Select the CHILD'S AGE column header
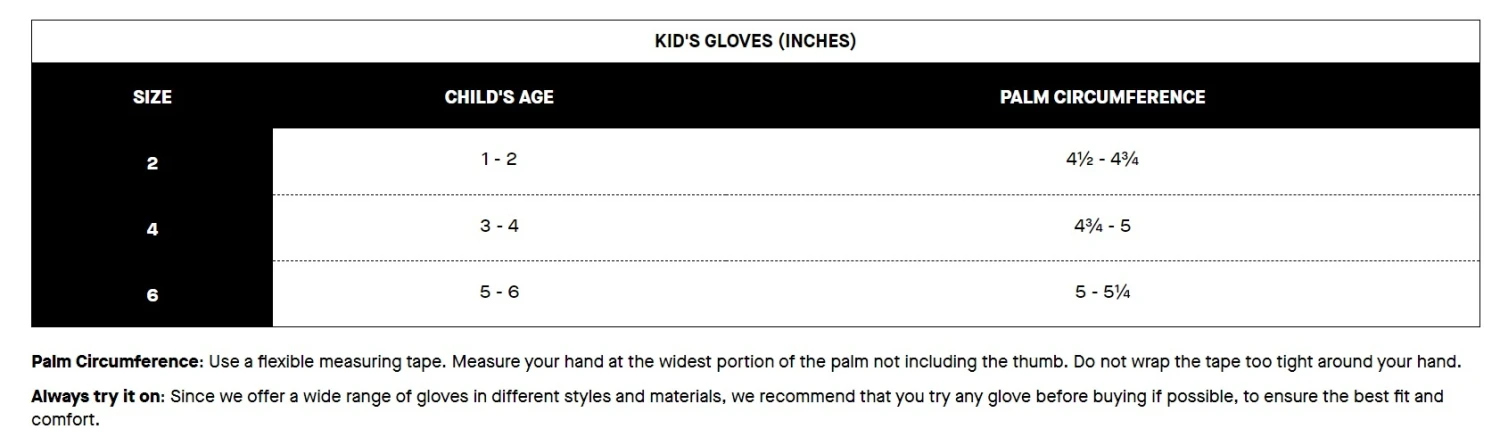Screen dimensions: 1500x437 click(x=499, y=97)
